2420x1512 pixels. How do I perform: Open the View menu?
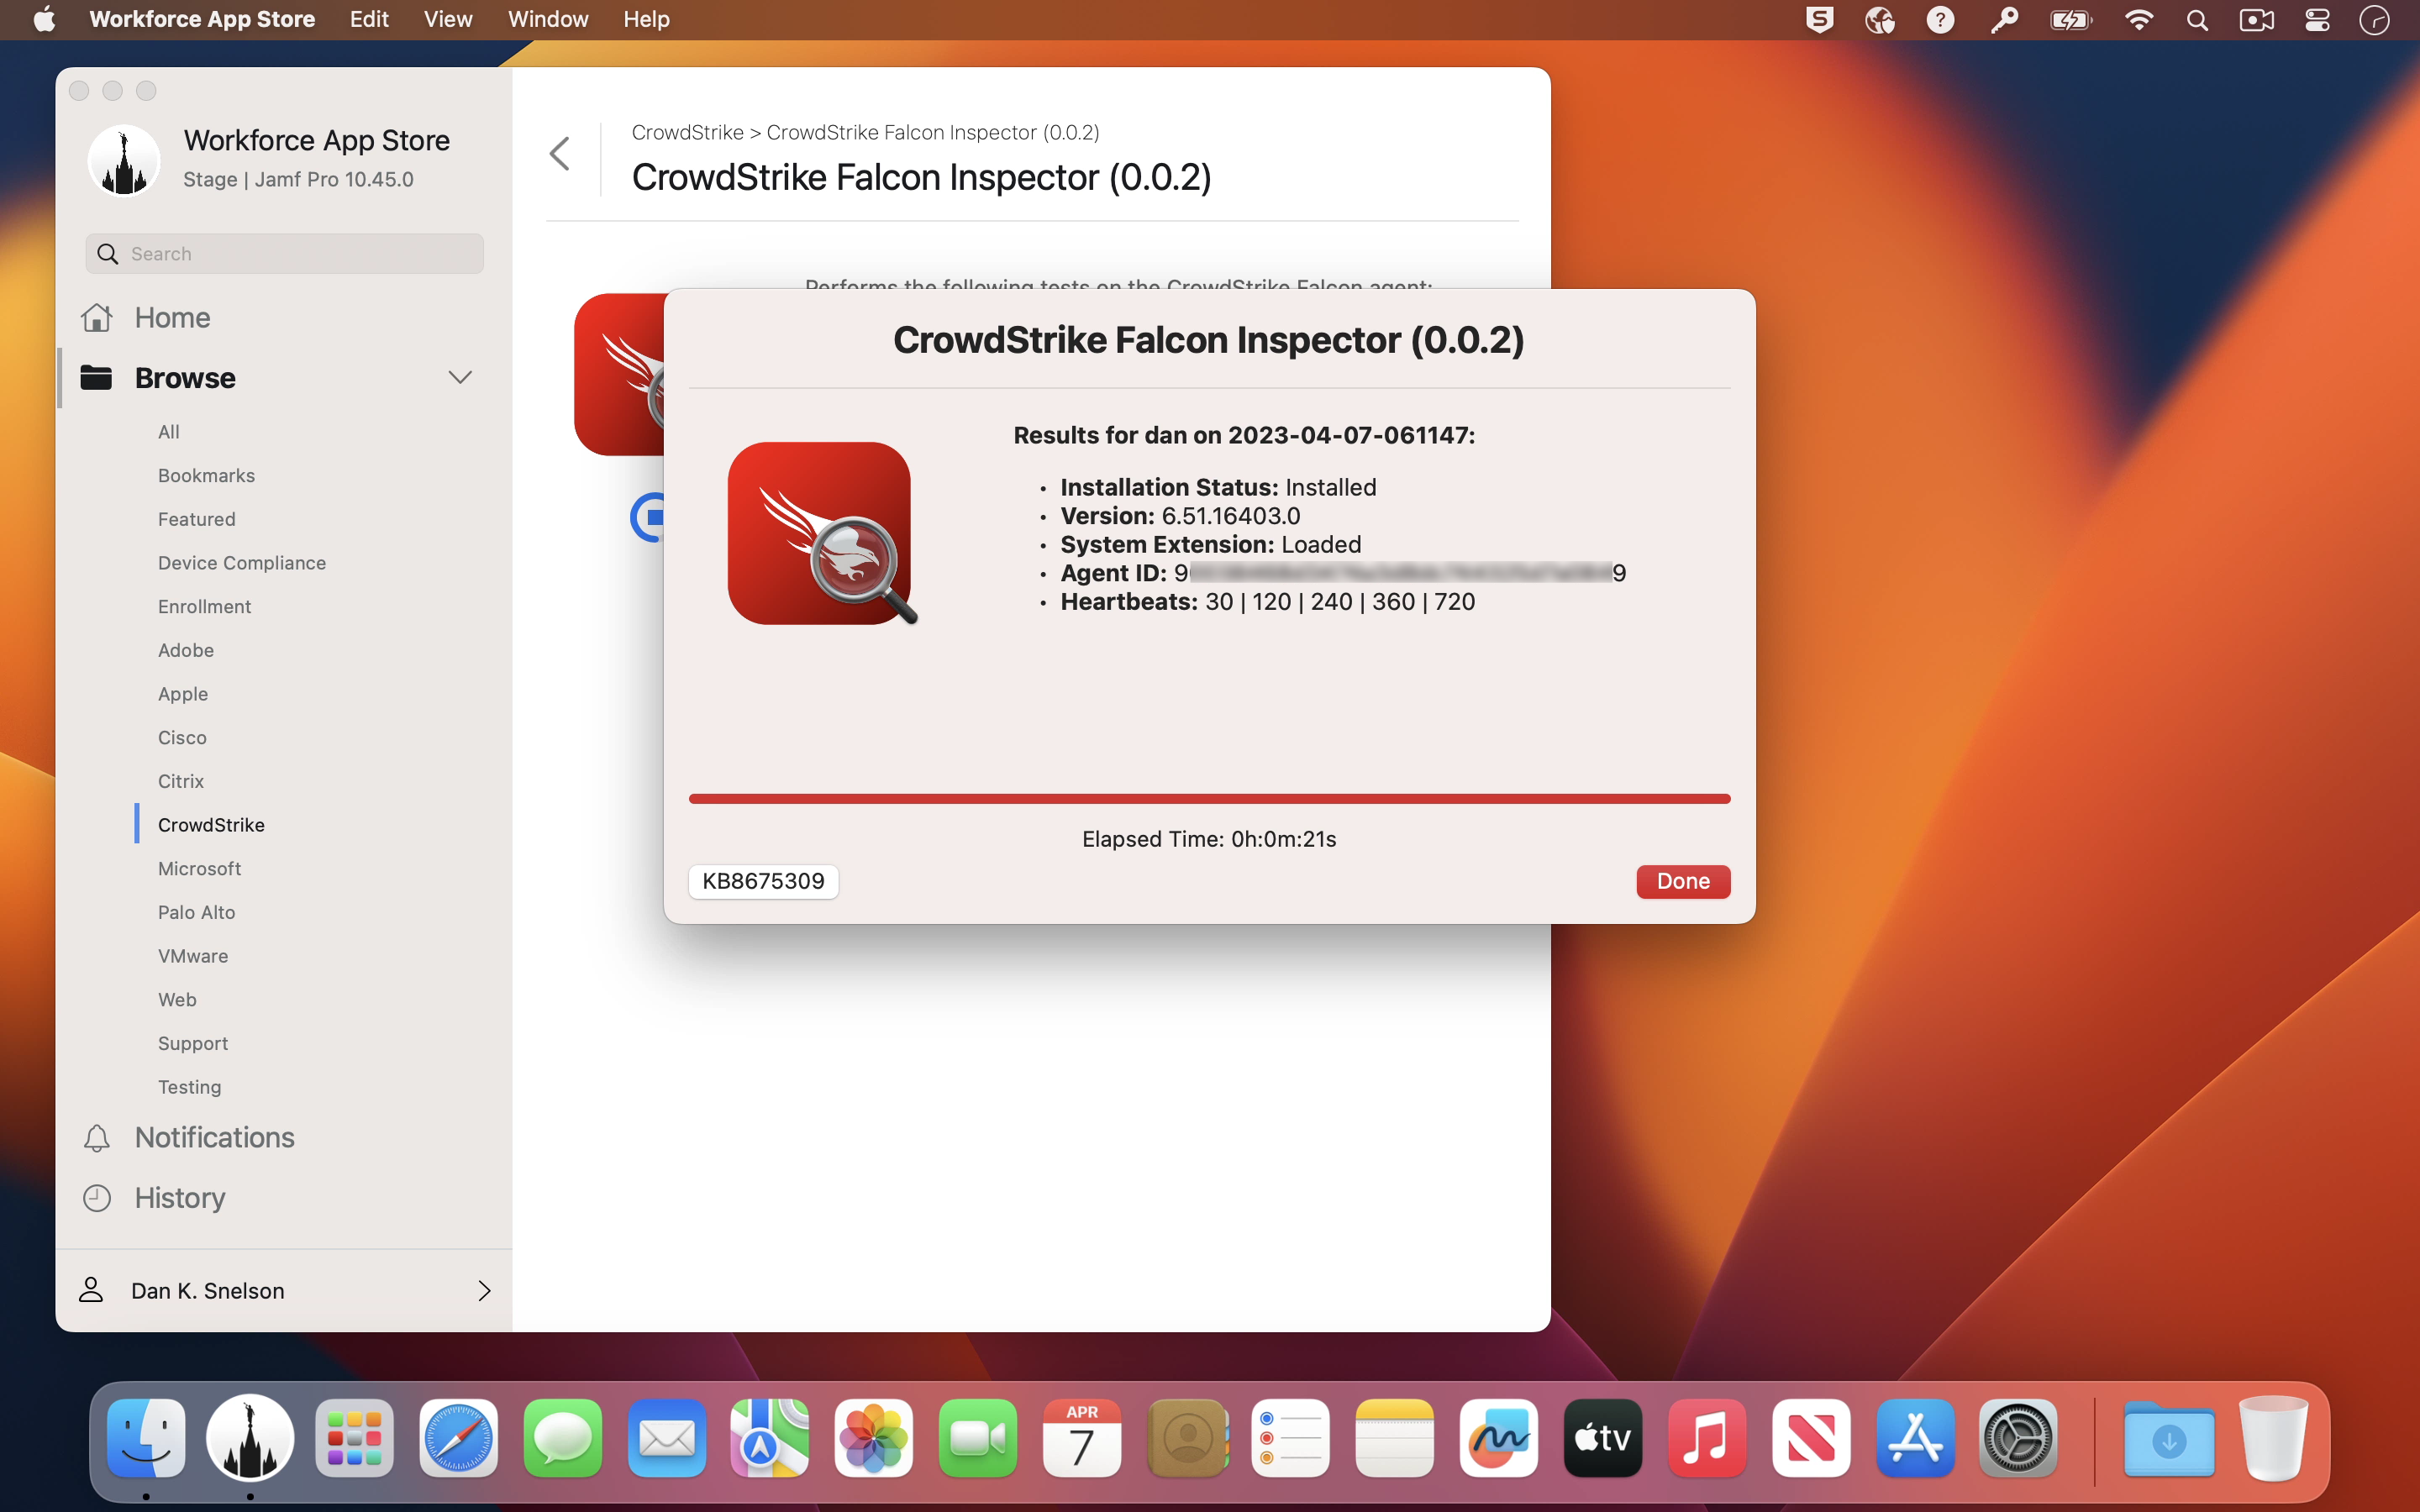click(447, 19)
